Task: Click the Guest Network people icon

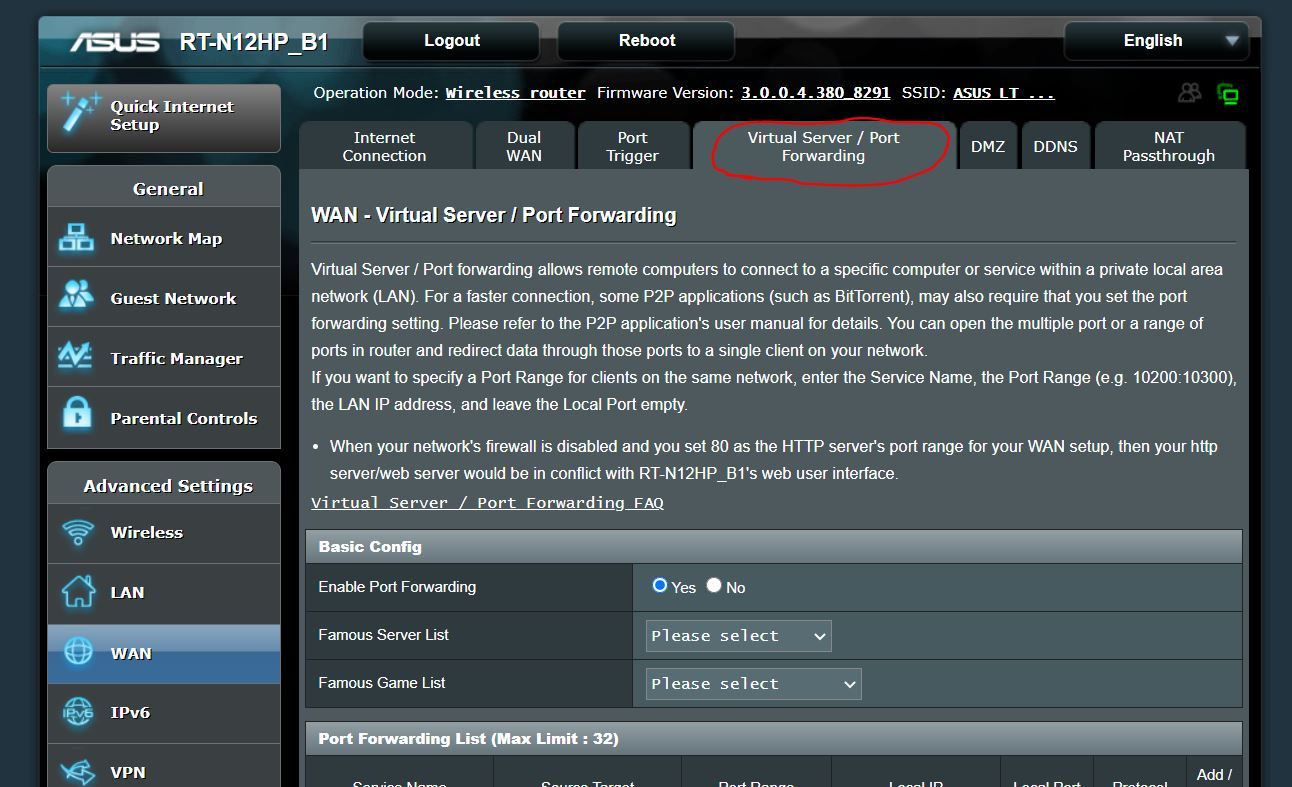Action: (x=77, y=297)
